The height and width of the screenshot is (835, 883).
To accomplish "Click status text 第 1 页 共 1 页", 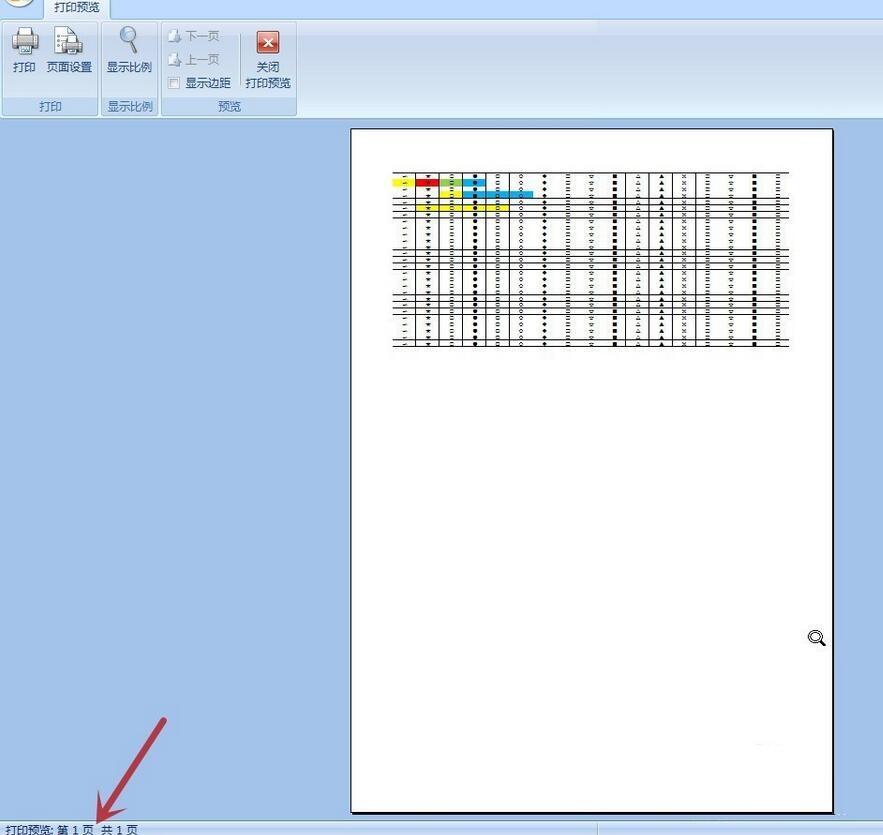I will tap(97, 829).
